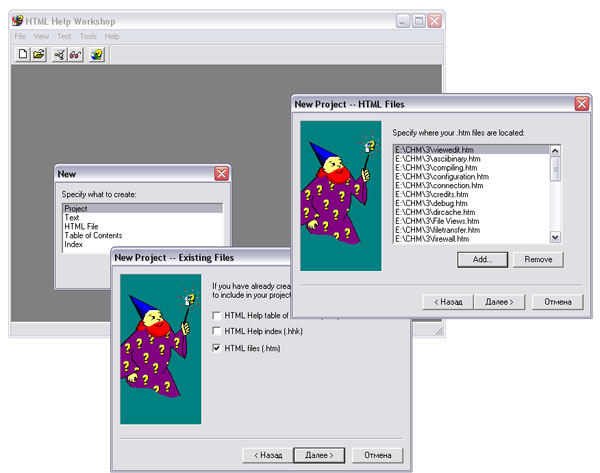Click the Open file toolbar icon
Screen dimensions: 600x473
(x=38, y=54)
